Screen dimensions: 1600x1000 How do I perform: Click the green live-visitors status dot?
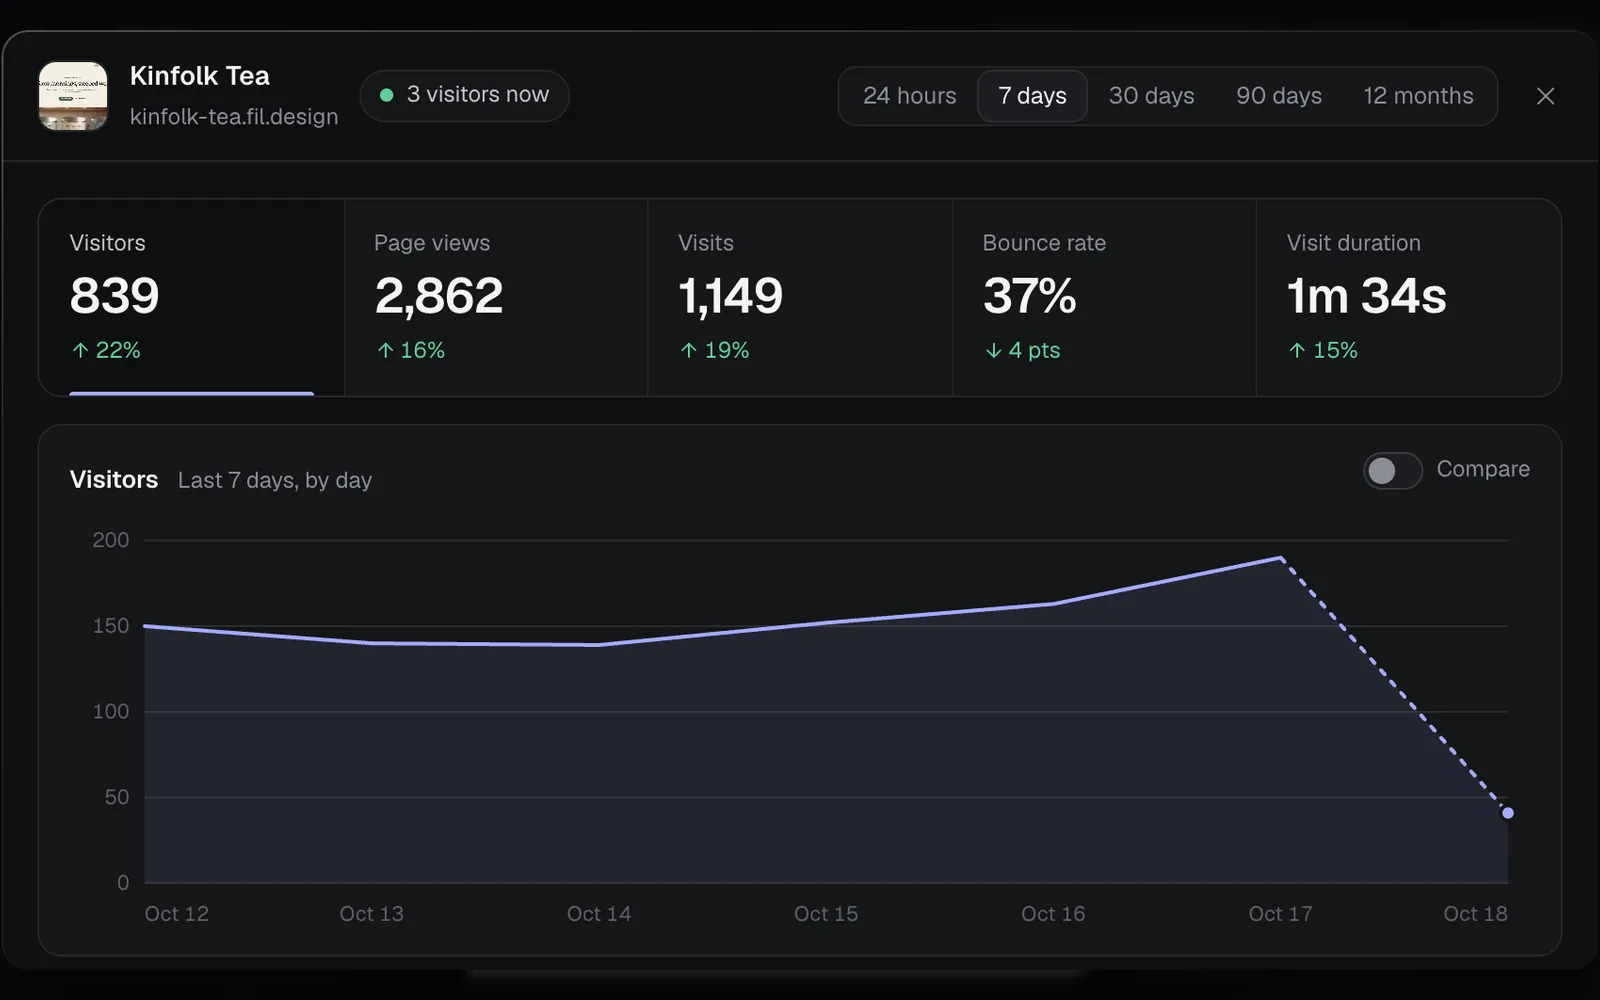coord(387,96)
